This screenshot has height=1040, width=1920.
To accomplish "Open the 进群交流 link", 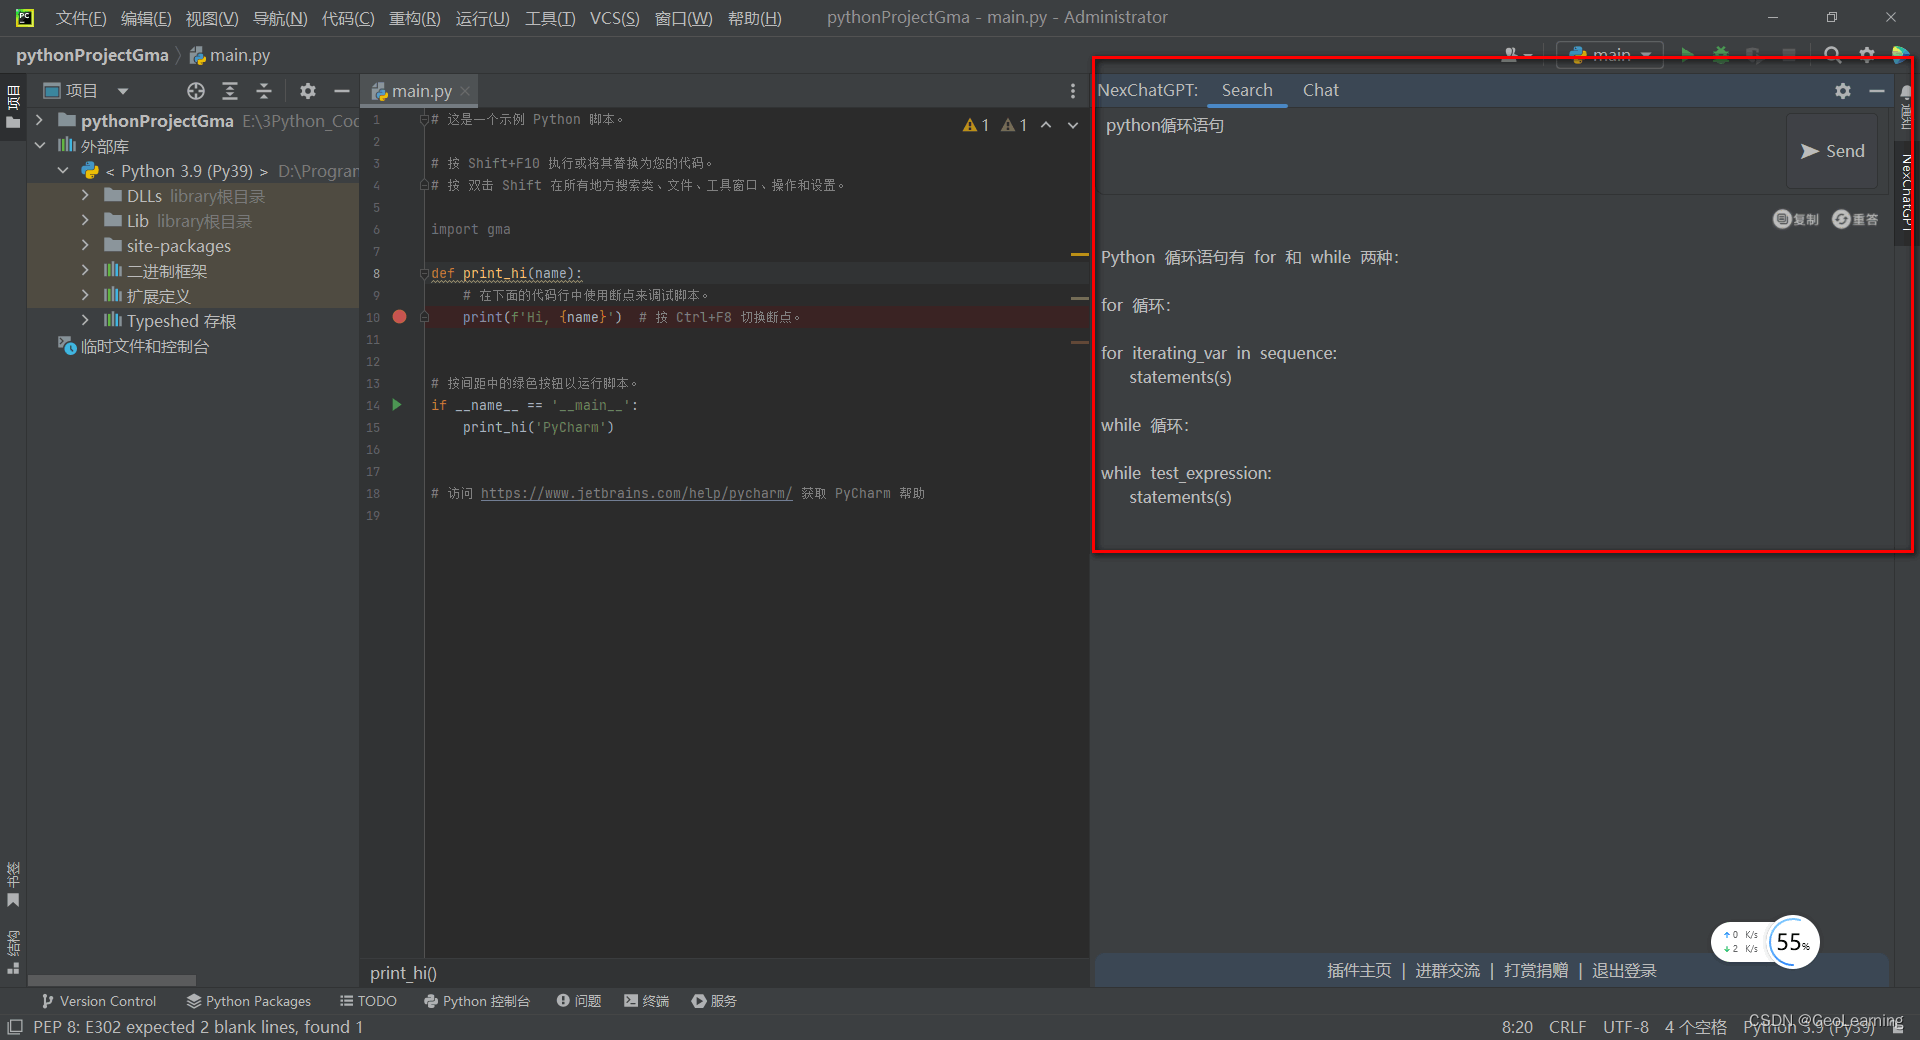I will [x=1447, y=971].
